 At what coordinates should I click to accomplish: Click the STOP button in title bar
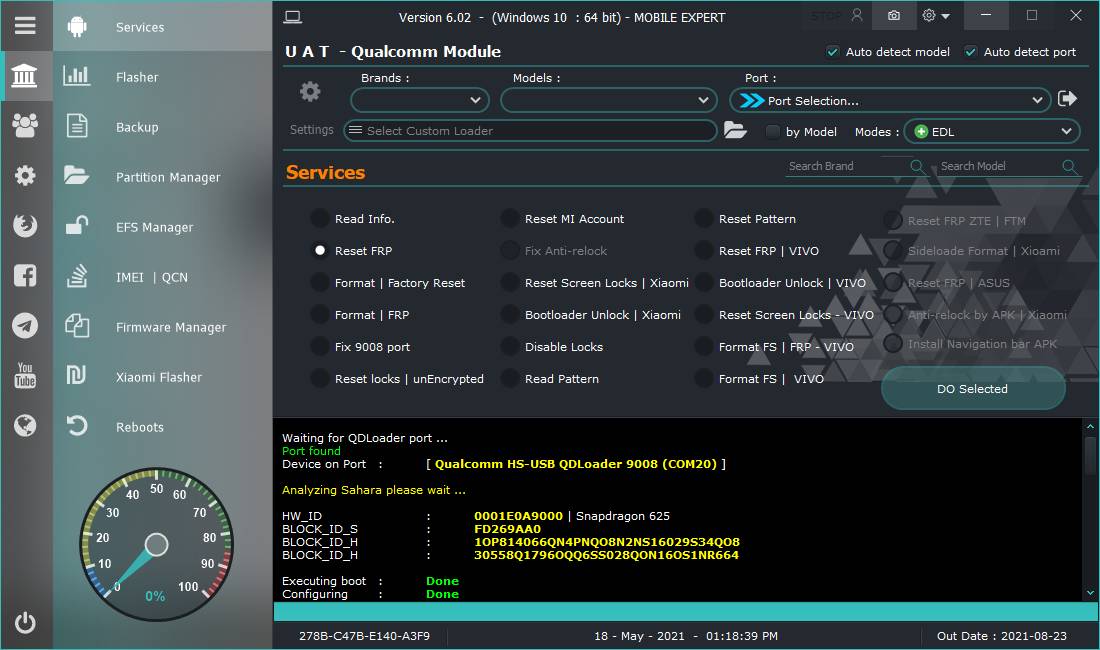click(826, 15)
